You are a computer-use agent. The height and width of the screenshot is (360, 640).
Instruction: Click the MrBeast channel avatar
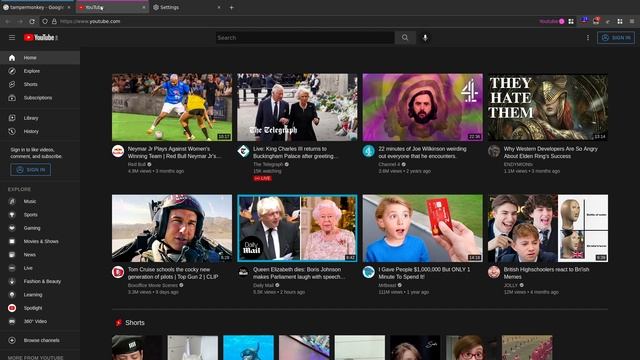369,272
